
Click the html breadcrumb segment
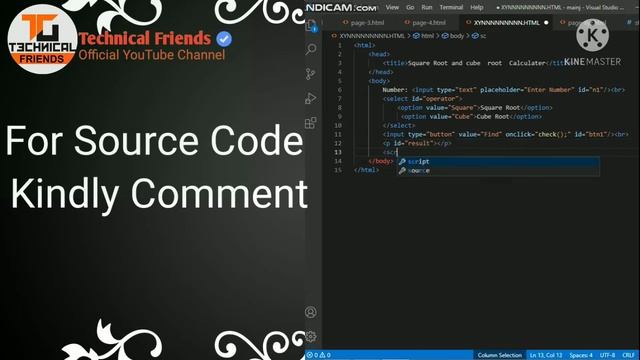click(x=424, y=36)
